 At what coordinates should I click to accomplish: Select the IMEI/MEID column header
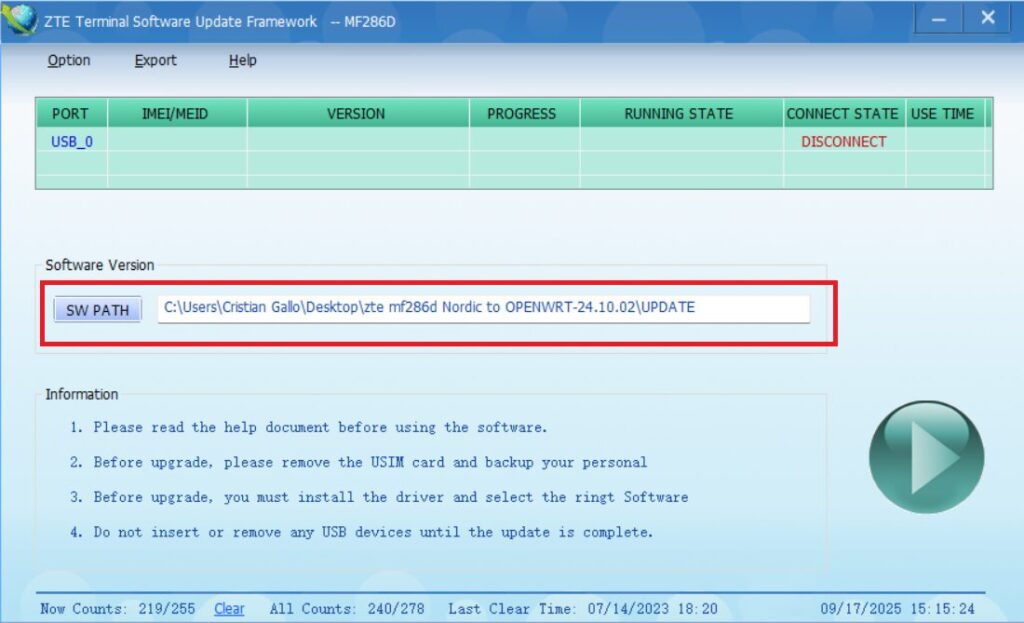point(176,114)
